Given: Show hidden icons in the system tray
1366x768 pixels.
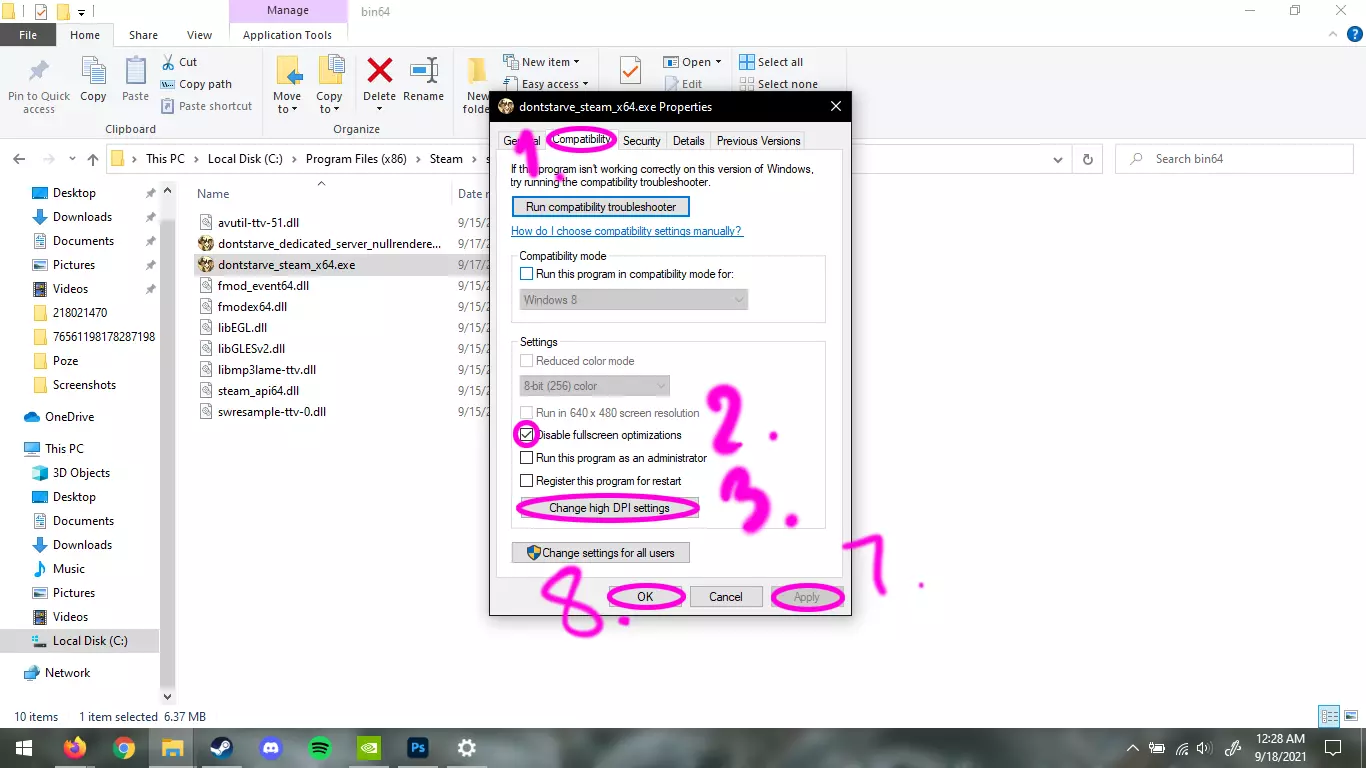Looking at the screenshot, I should point(1132,748).
